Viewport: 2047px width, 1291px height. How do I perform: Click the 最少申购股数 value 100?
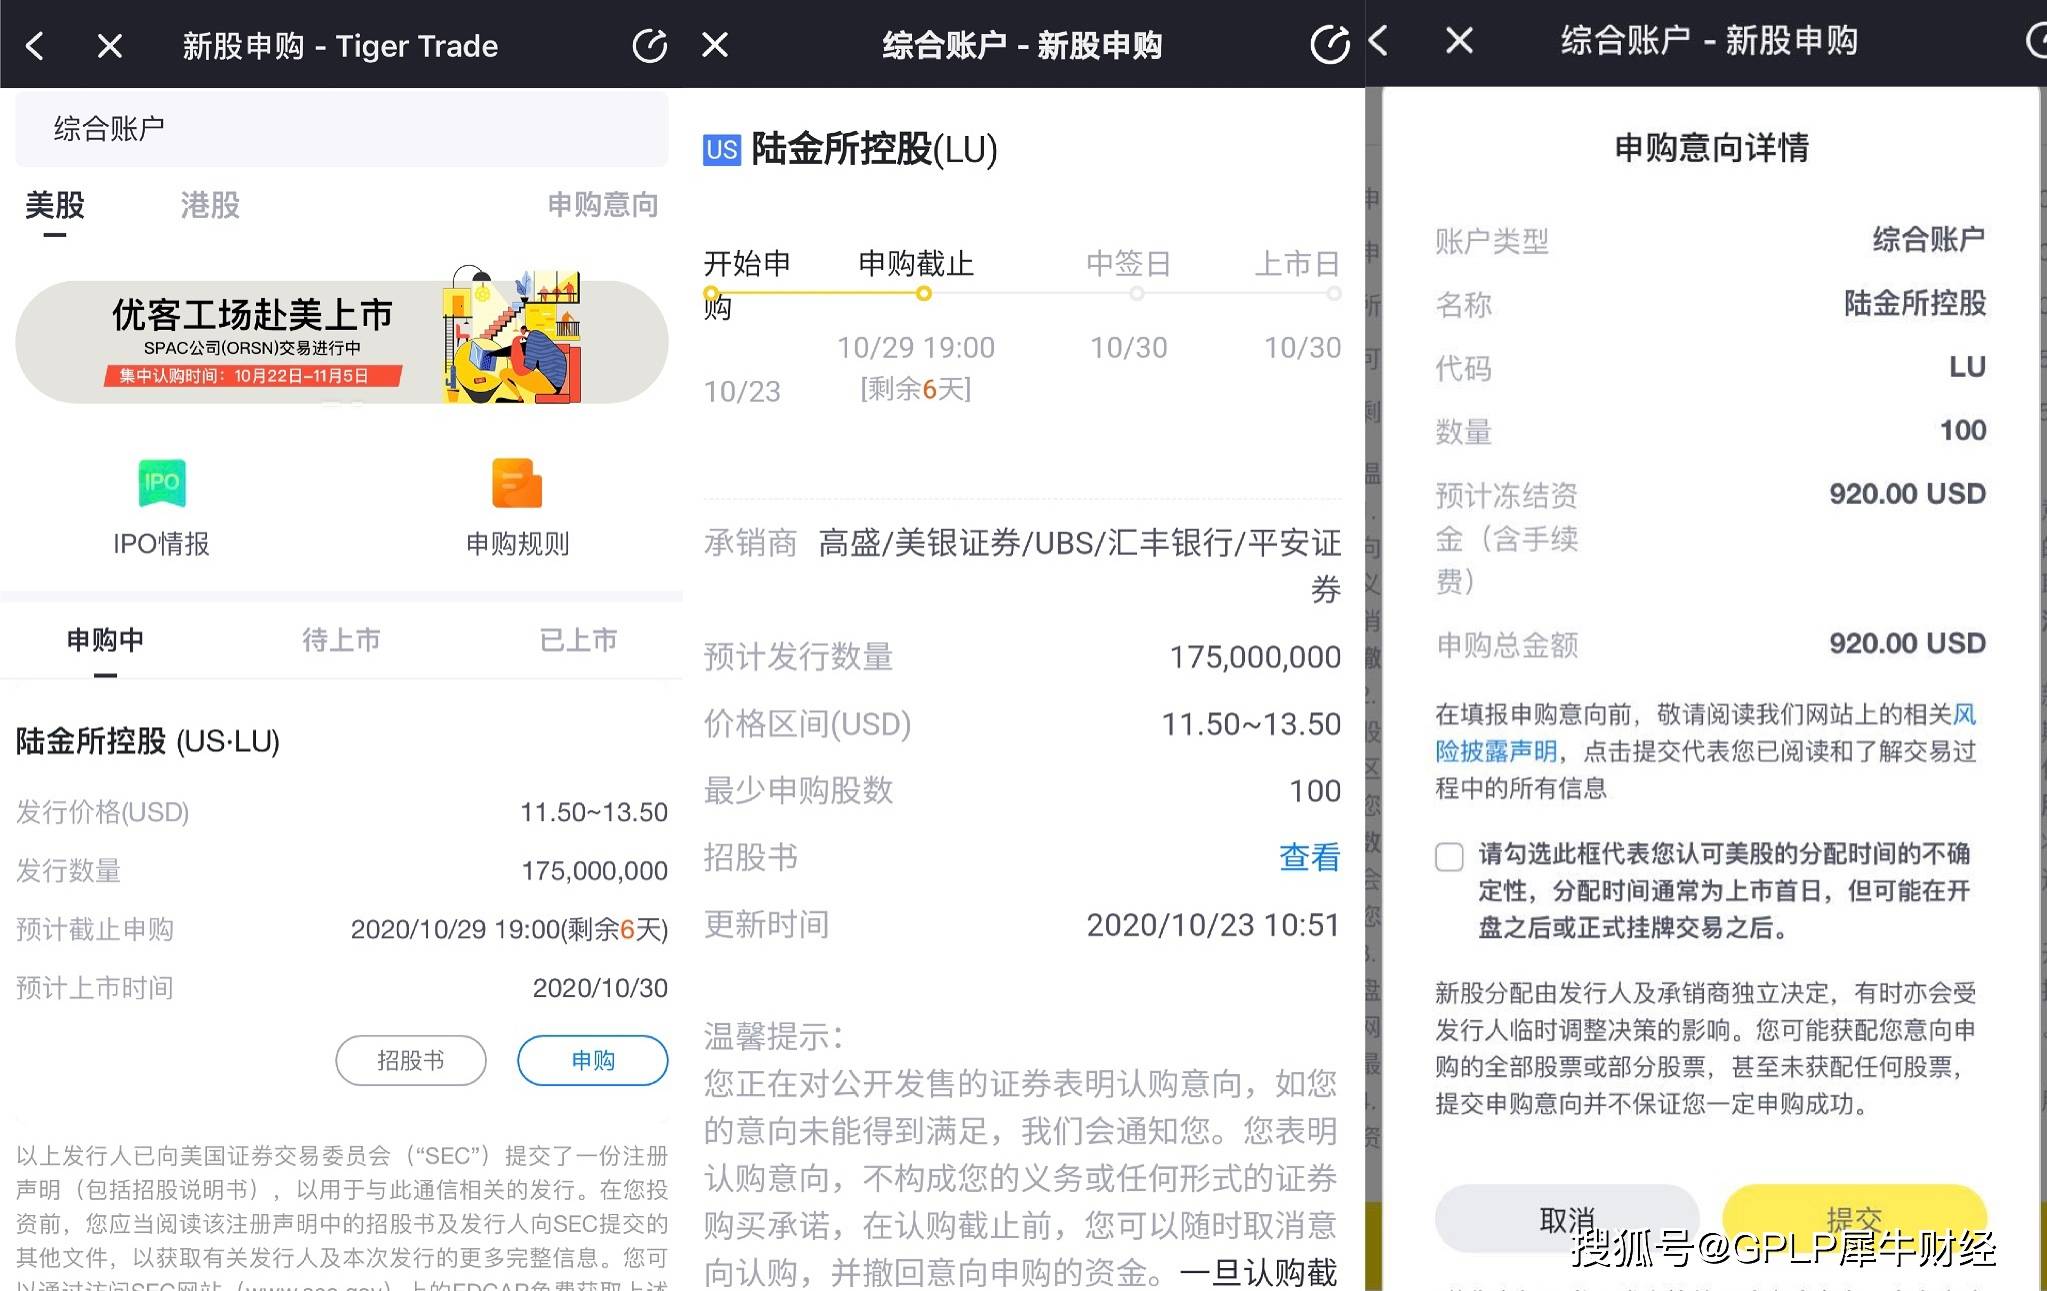(x=1315, y=791)
